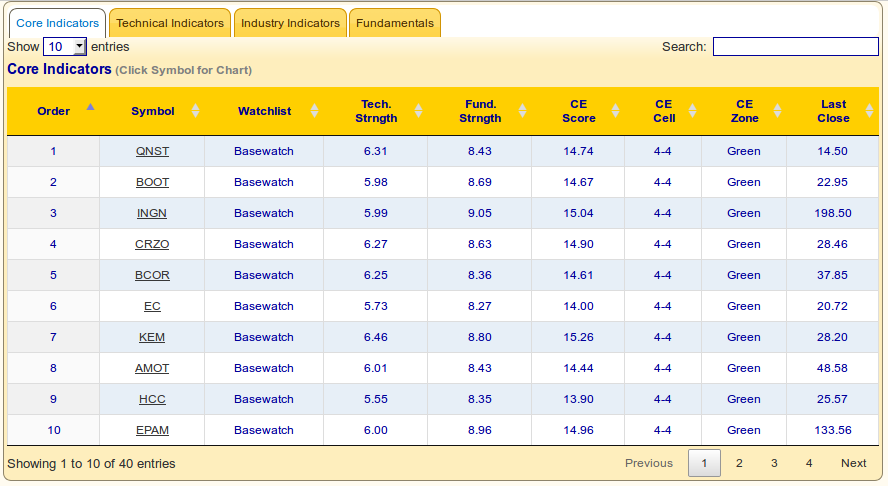Click the Last Close header label
Screen dimensions: 888x486
pos(834,111)
